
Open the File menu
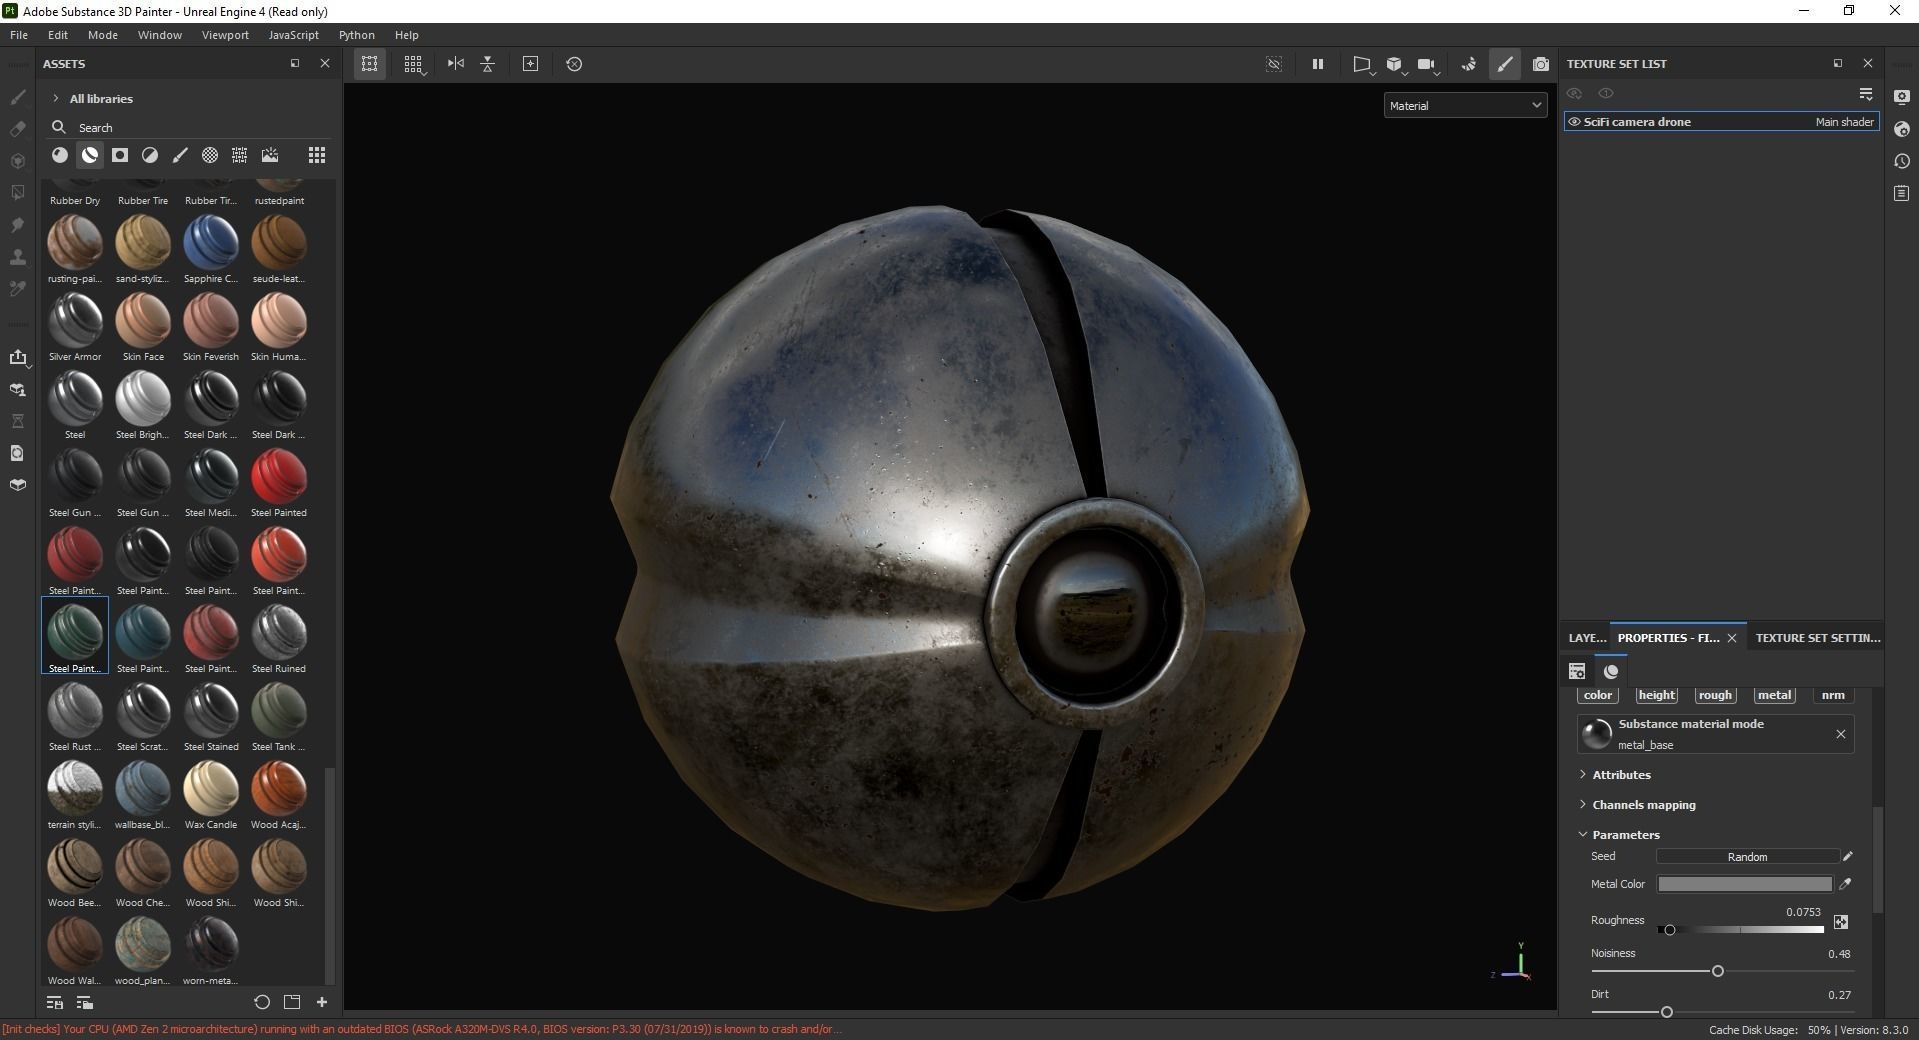[x=19, y=35]
